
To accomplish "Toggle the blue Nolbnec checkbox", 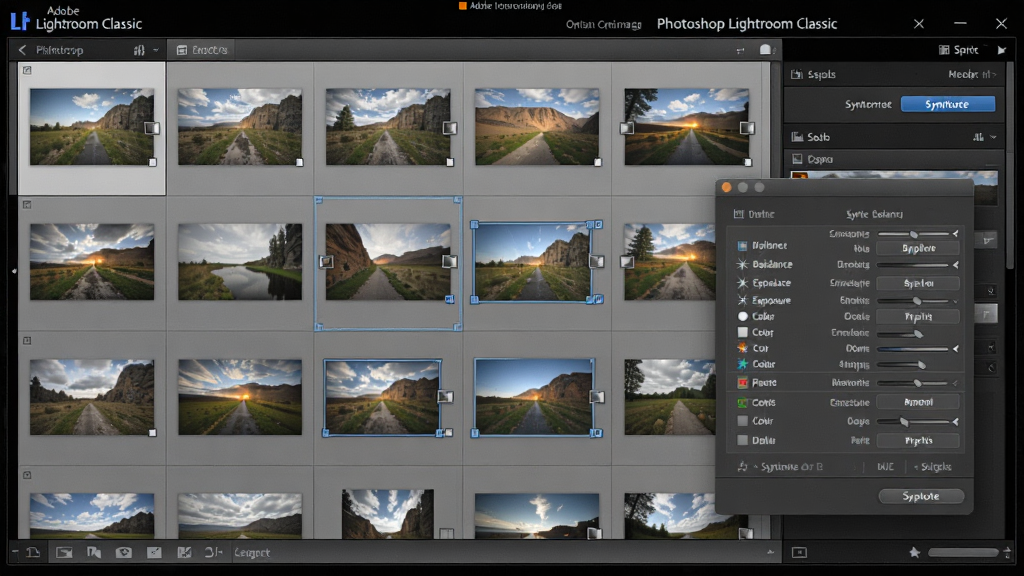I will click(x=742, y=246).
